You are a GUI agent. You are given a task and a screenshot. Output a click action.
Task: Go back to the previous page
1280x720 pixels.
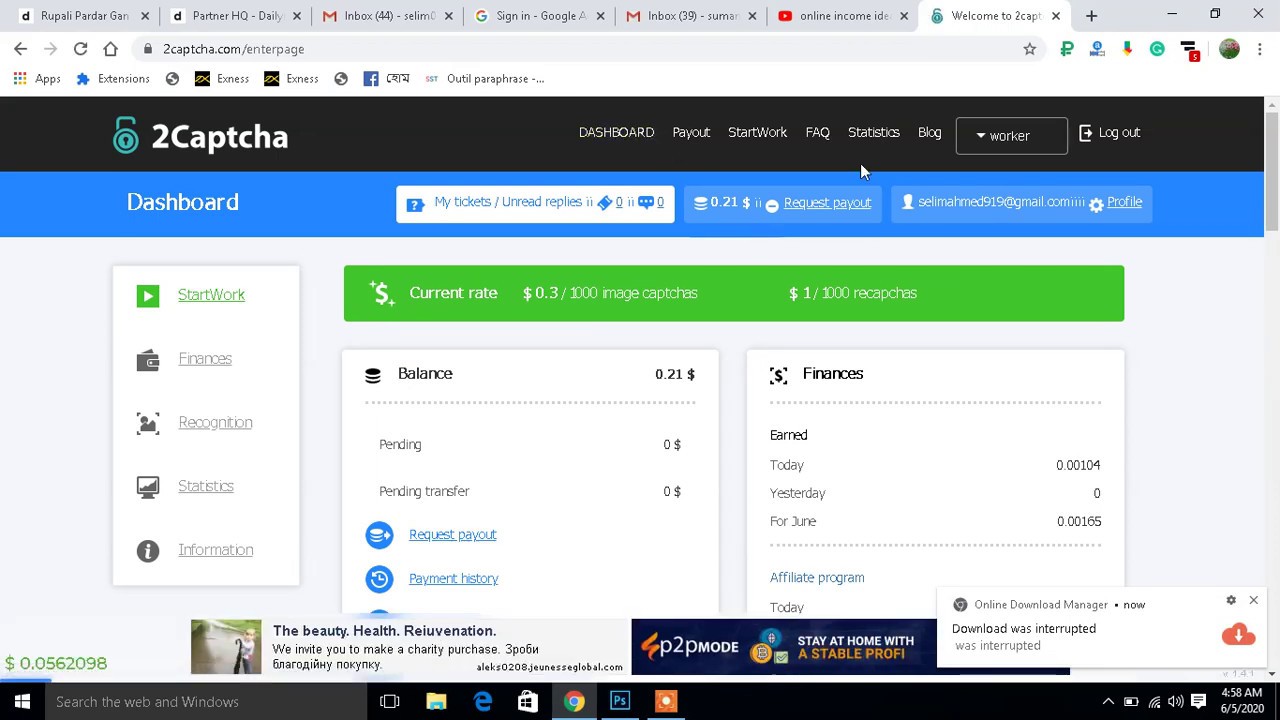(x=20, y=49)
